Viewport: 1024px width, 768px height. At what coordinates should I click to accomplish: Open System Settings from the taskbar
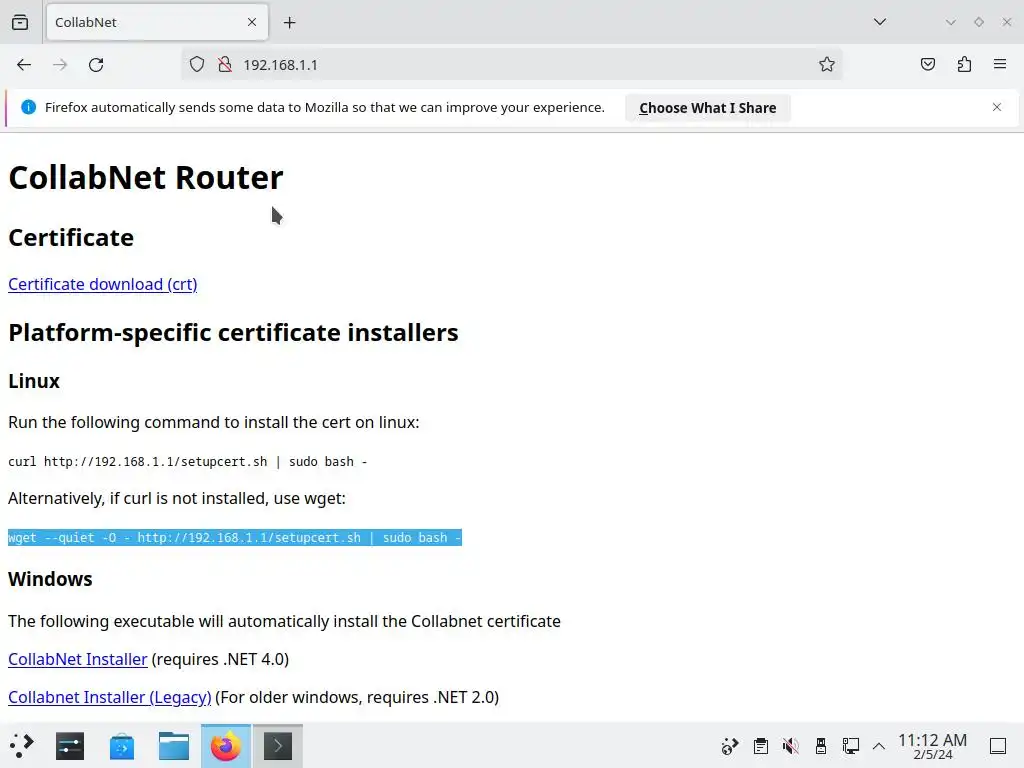point(70,746)
